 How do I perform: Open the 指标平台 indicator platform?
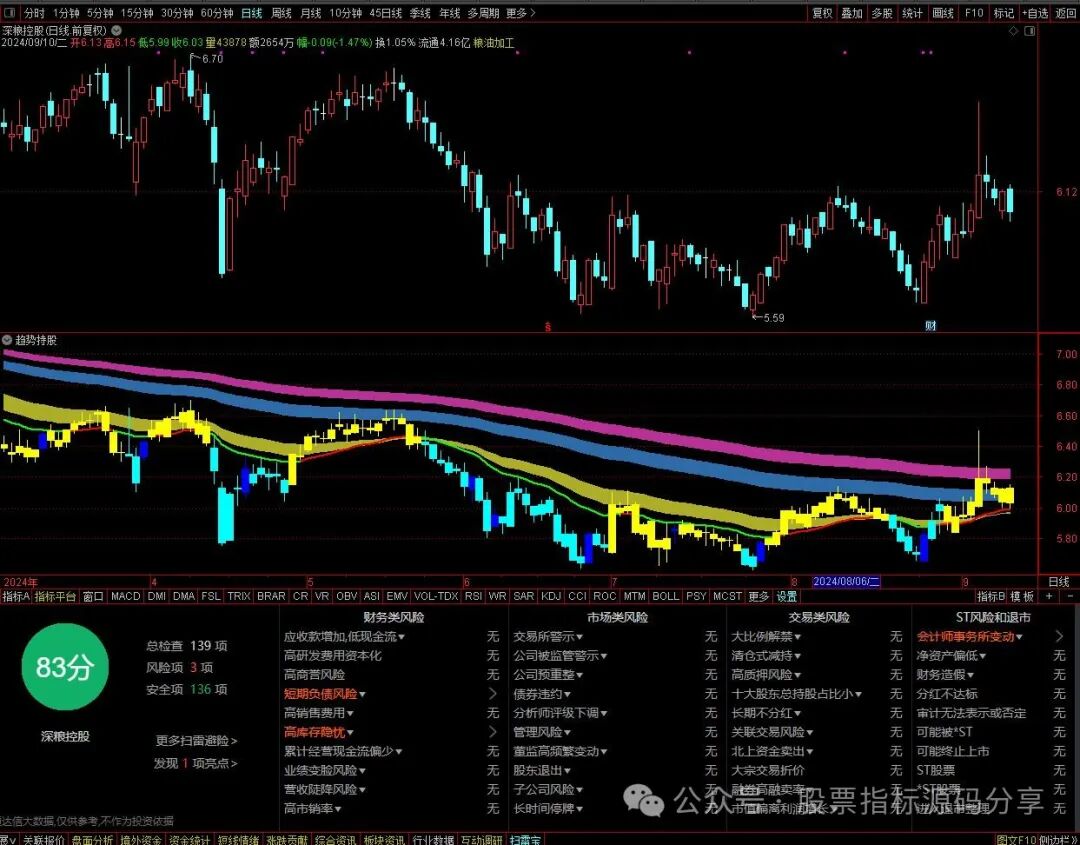click(55, 596)
